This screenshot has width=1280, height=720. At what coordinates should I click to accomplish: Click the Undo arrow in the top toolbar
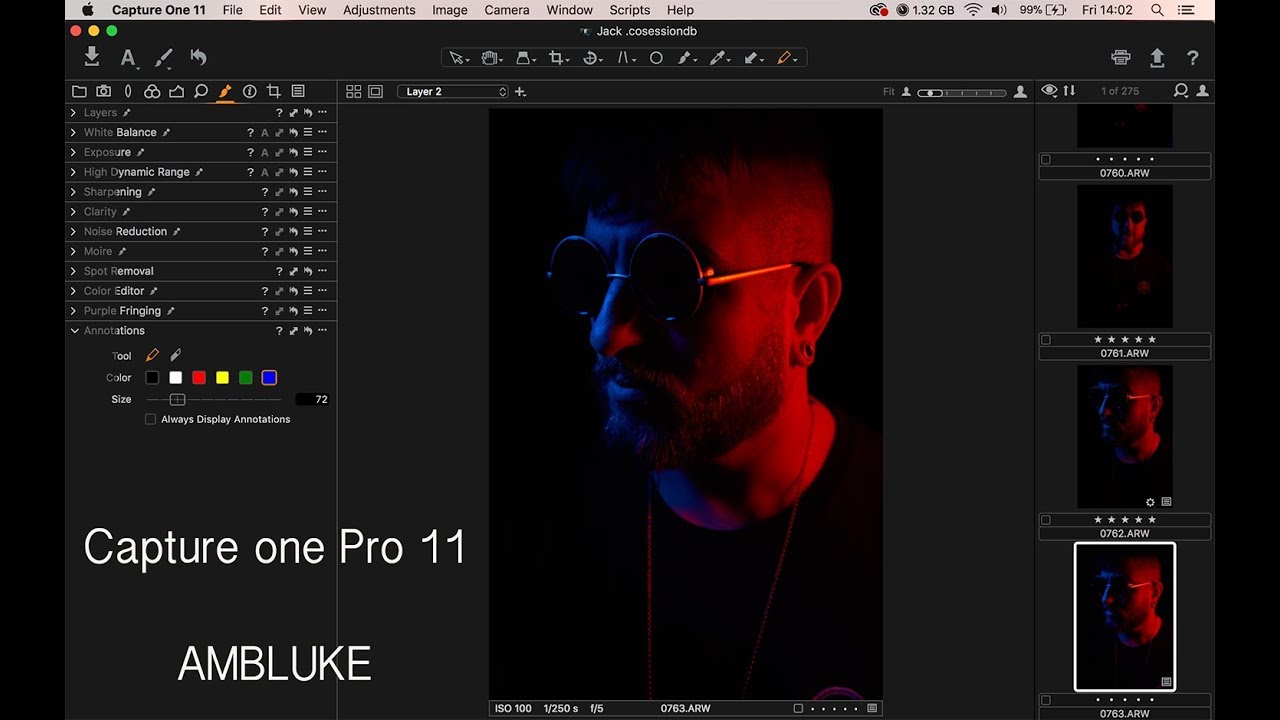[198, 57]
